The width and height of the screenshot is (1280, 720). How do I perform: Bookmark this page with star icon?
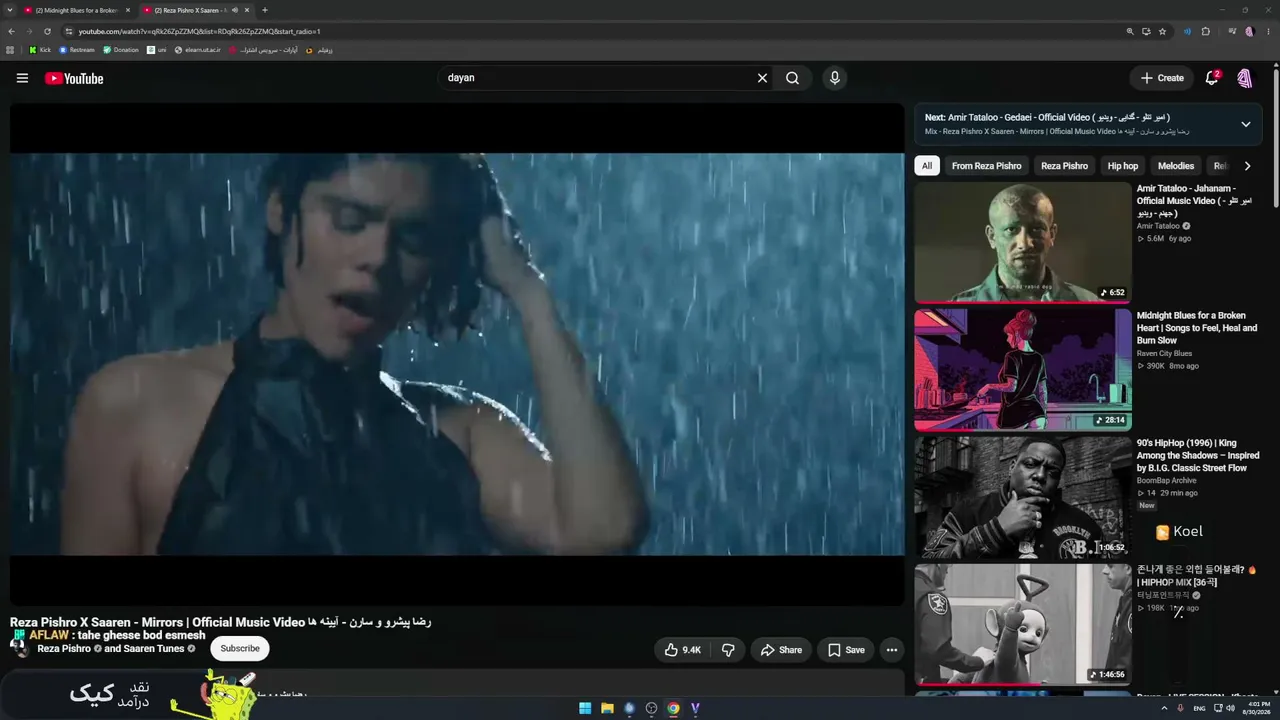point(1162,31)
